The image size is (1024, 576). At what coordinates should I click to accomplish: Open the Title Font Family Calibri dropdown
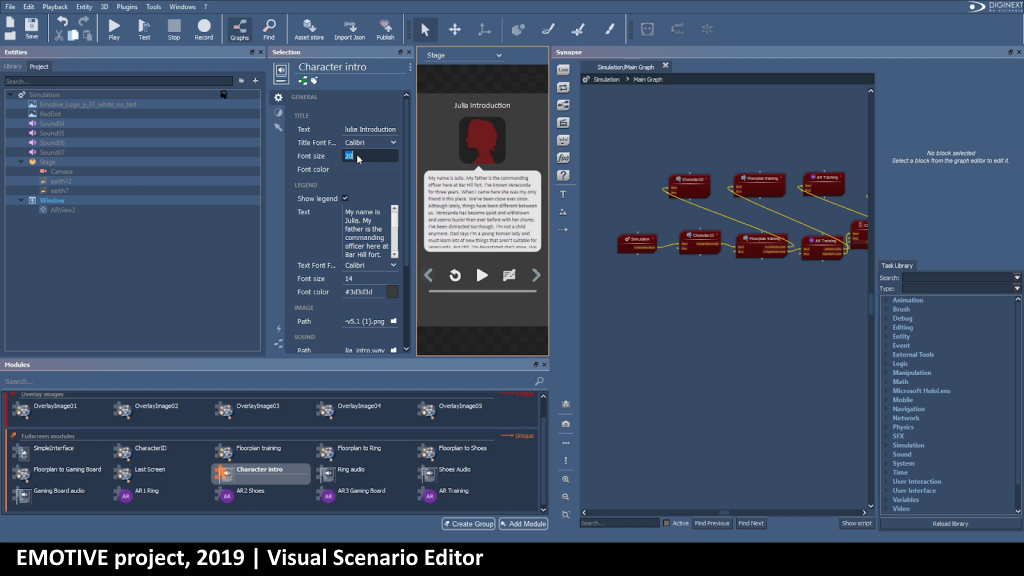370,143
